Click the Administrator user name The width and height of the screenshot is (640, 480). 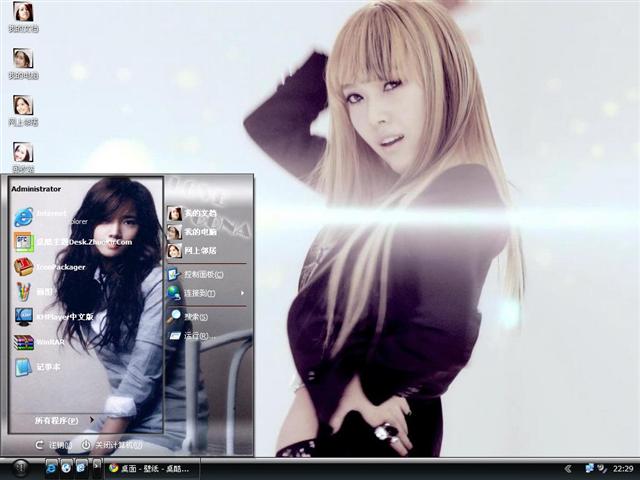36,189
